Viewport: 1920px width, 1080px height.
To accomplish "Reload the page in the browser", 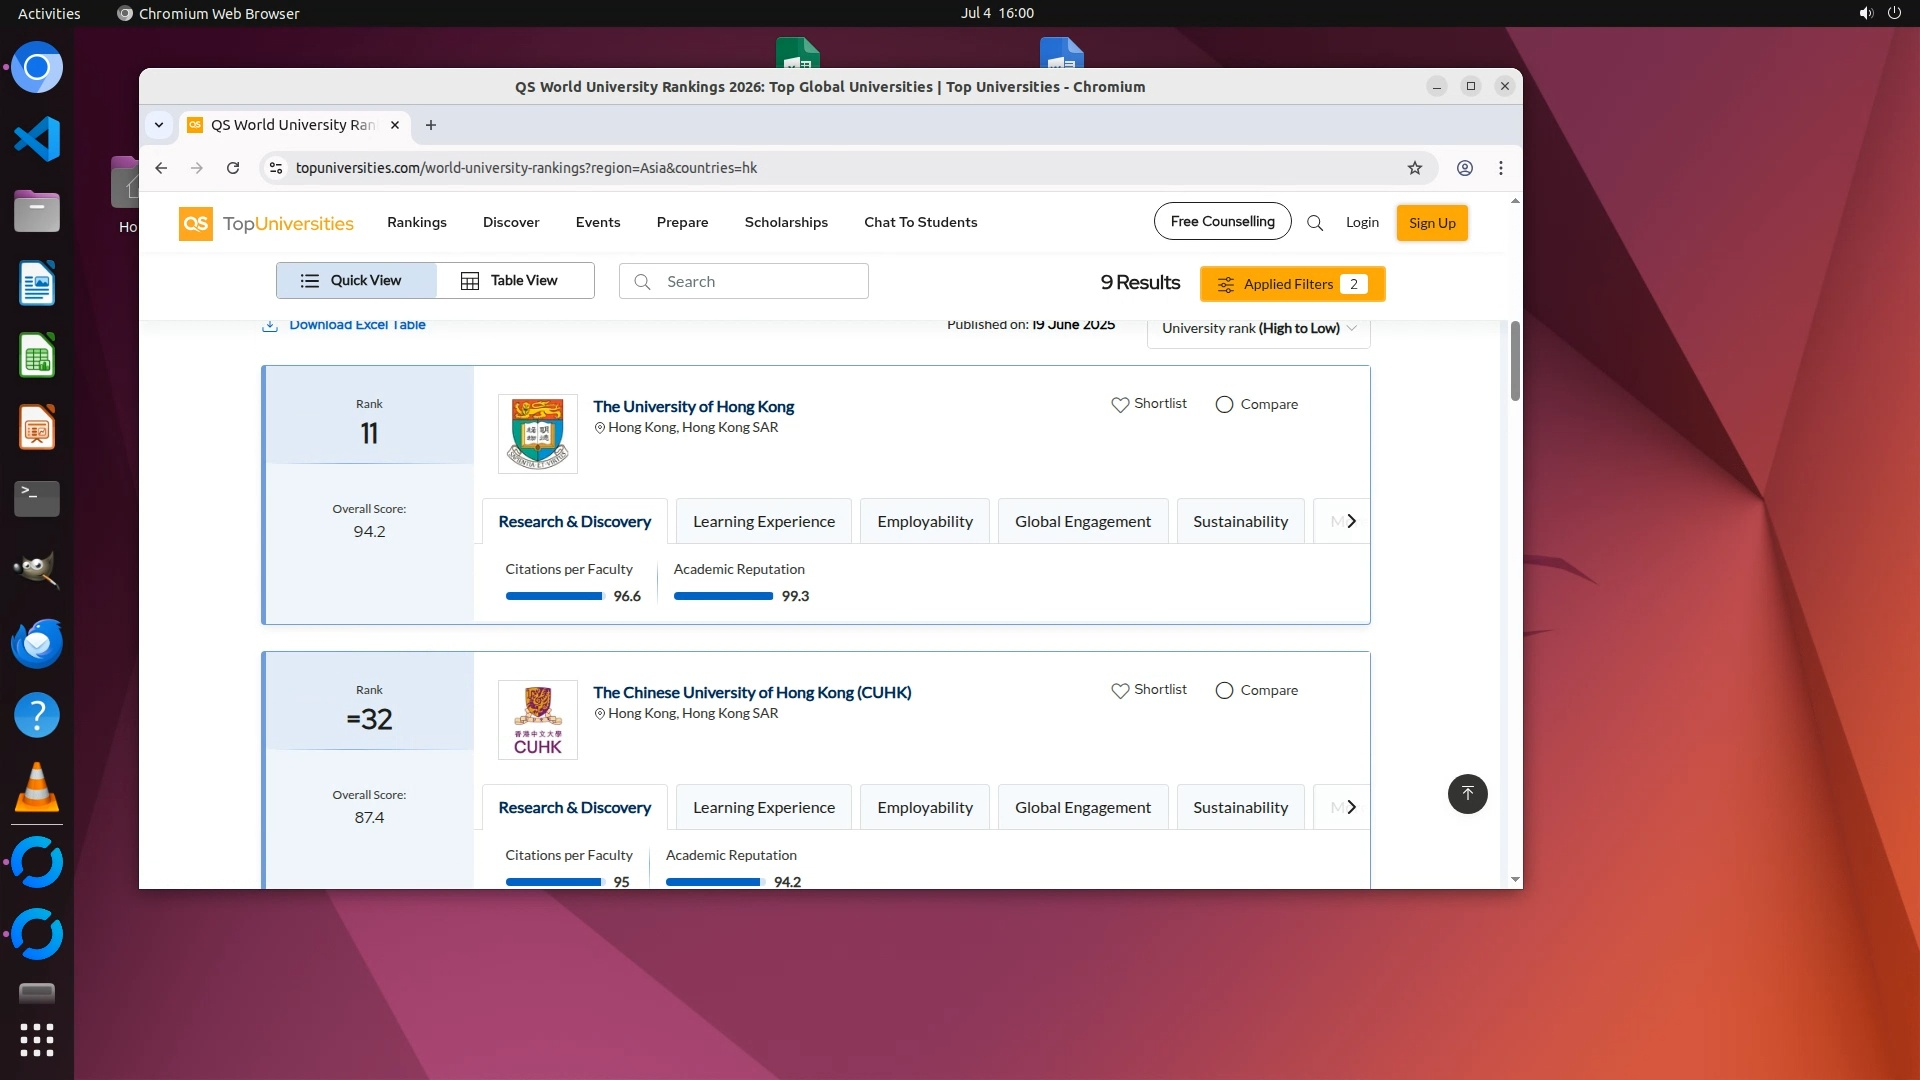I will pos(233,168).
